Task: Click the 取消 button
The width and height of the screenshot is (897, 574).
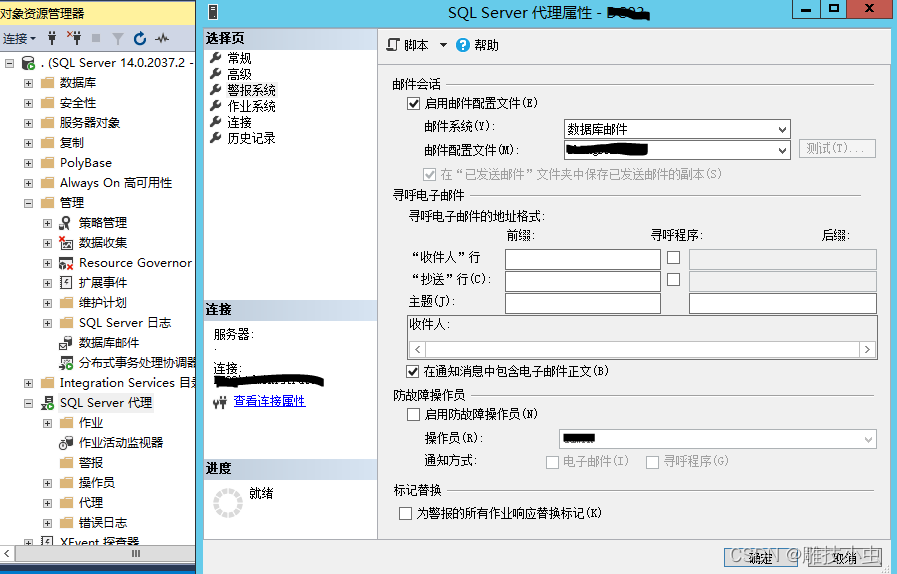Action: [x=843, y=557]
